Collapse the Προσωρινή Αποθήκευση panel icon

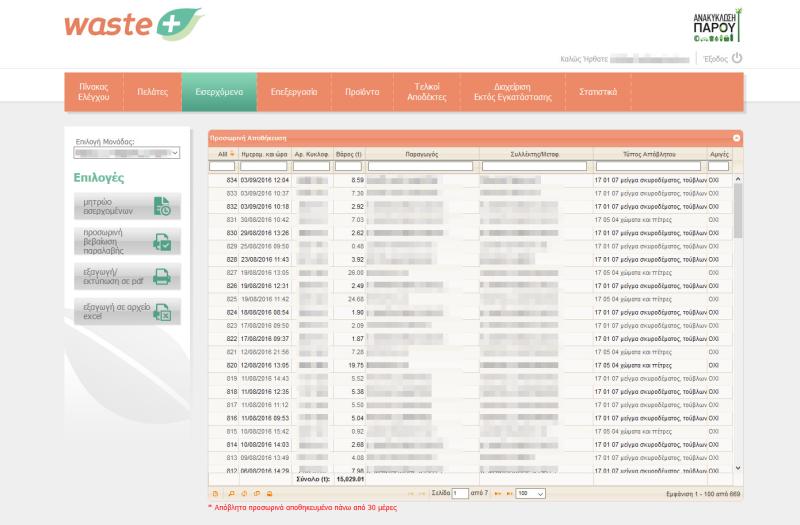(x=736, y=137)
